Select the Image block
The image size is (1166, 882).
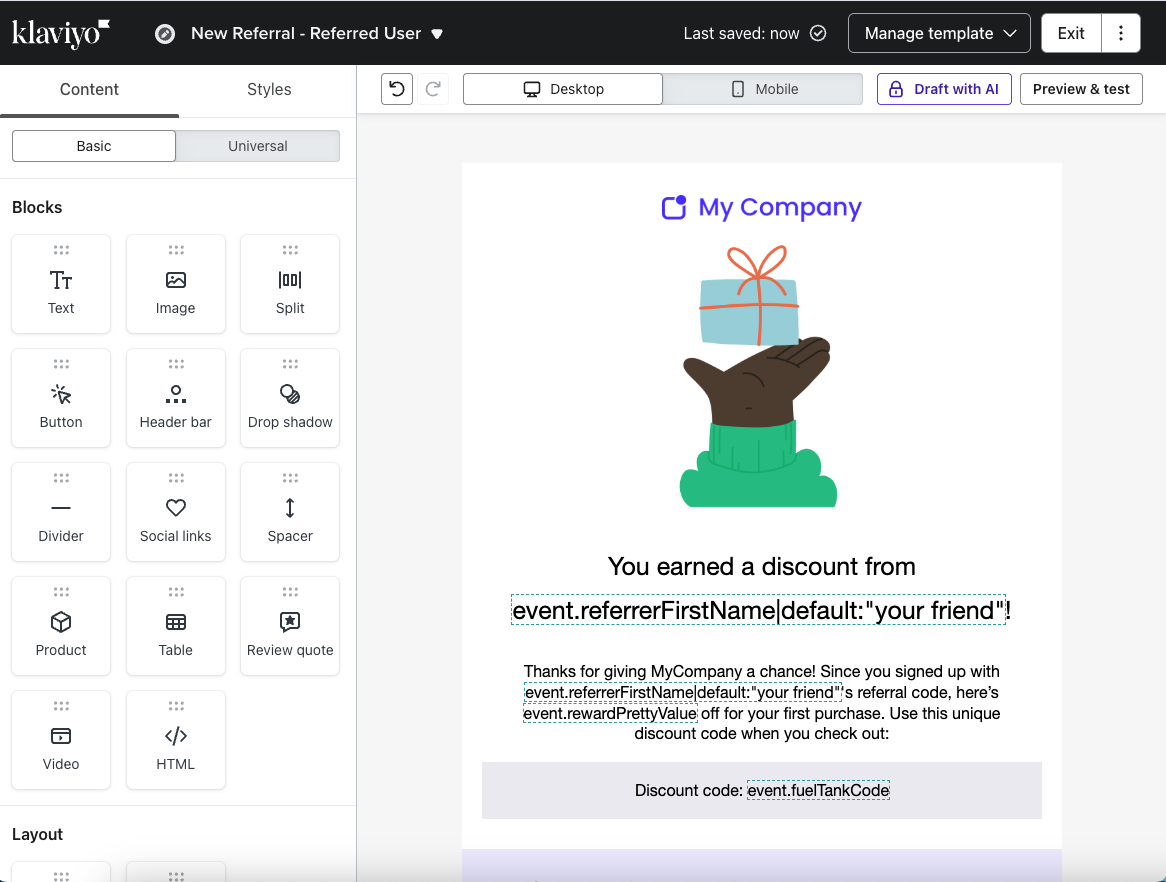(x=175, y=284)
